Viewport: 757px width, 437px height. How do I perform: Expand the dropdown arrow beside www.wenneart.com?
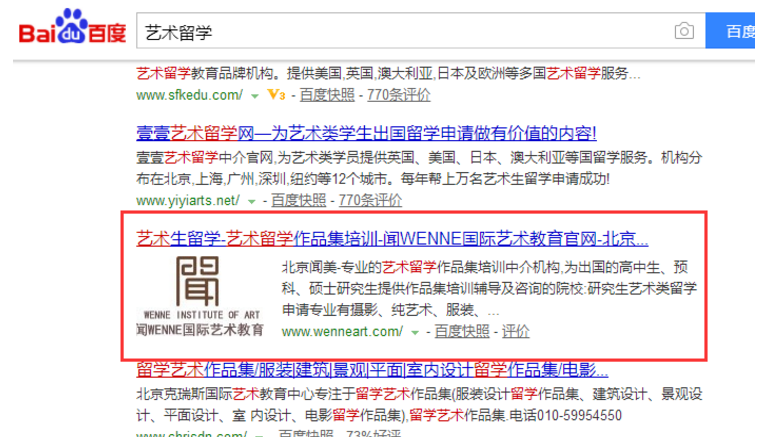click(415, 333)
